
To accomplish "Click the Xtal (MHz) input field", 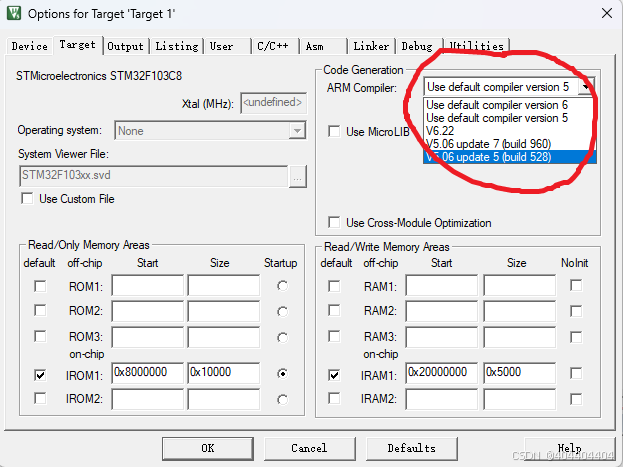I will pyautogui.click(x=273, y=103).
